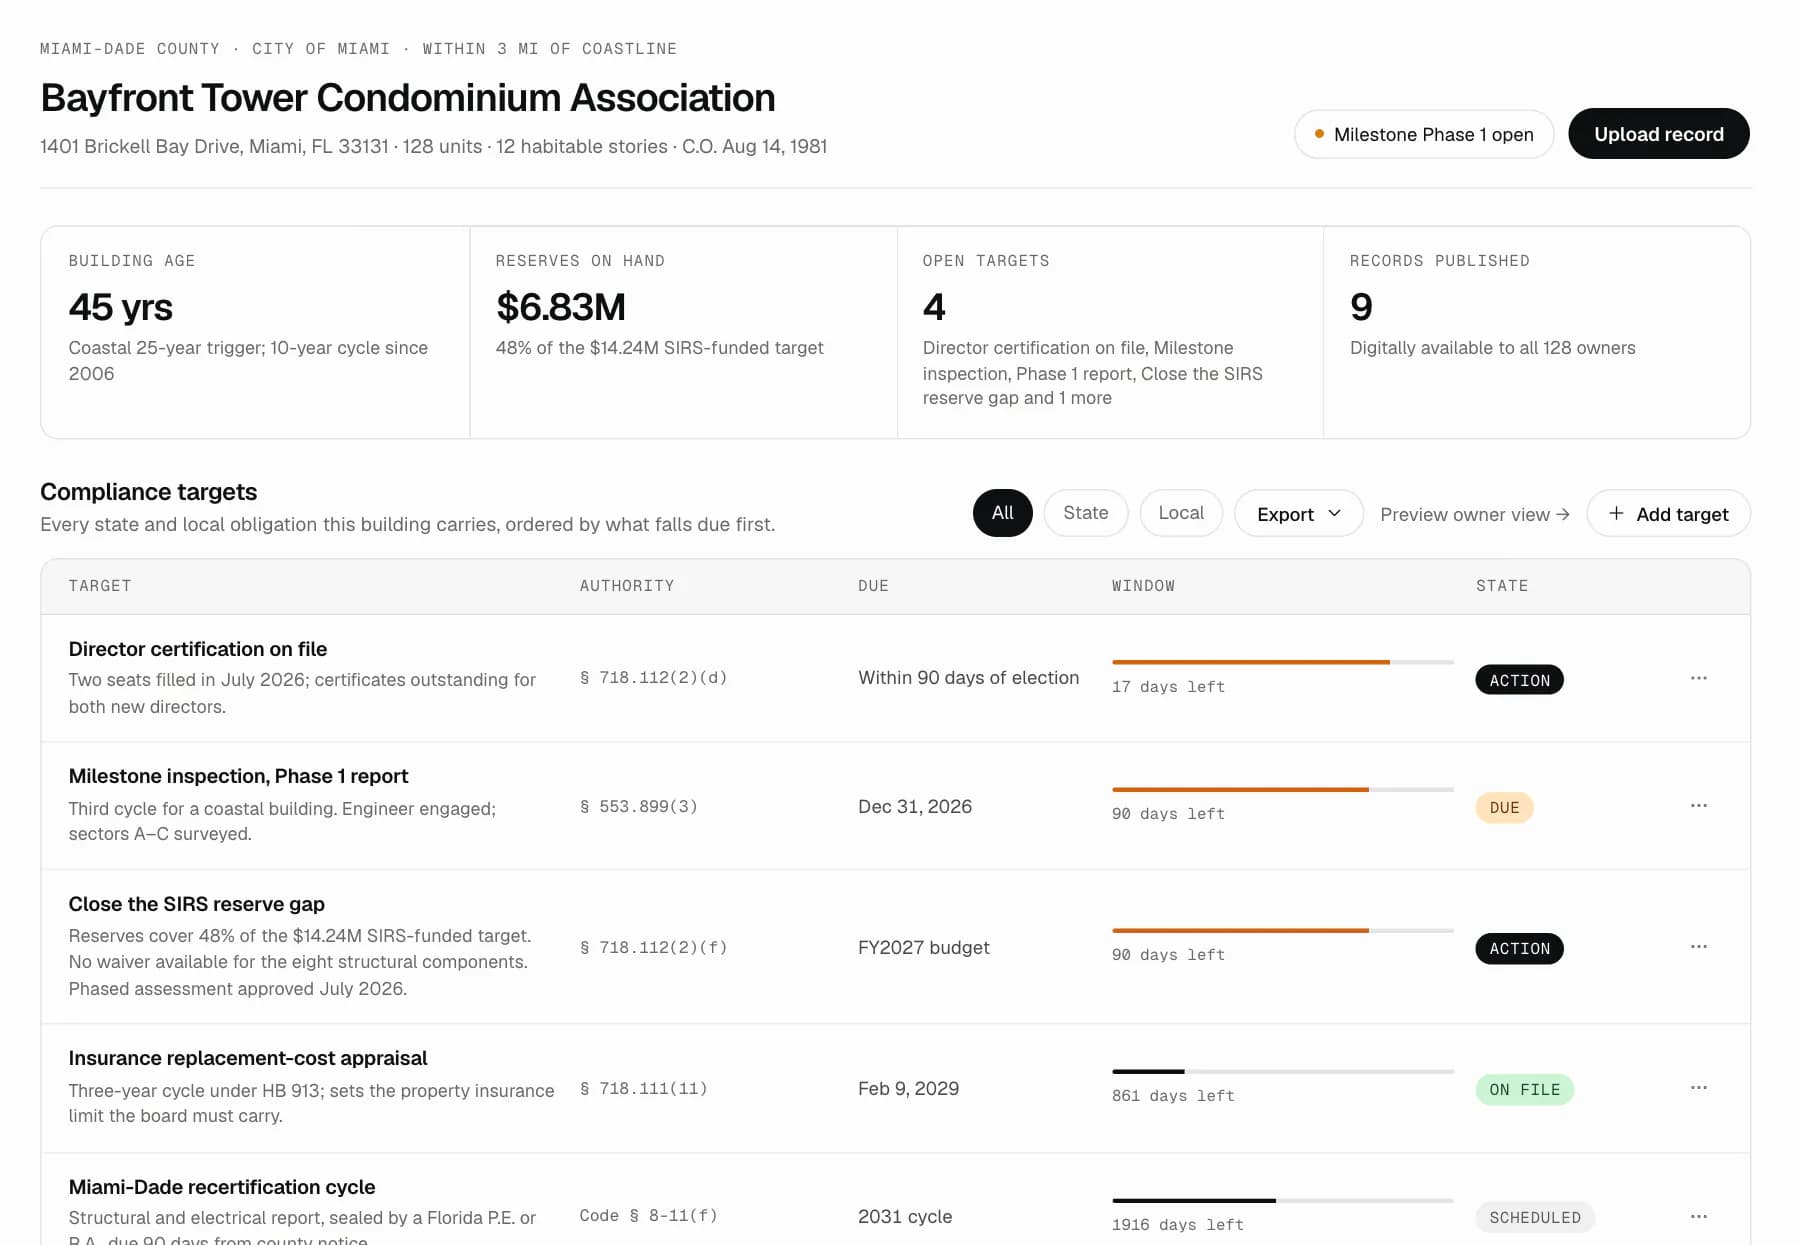1800x1245 pixels.
Task: Click the Upload record button
Action: [x=1658, y=134]
